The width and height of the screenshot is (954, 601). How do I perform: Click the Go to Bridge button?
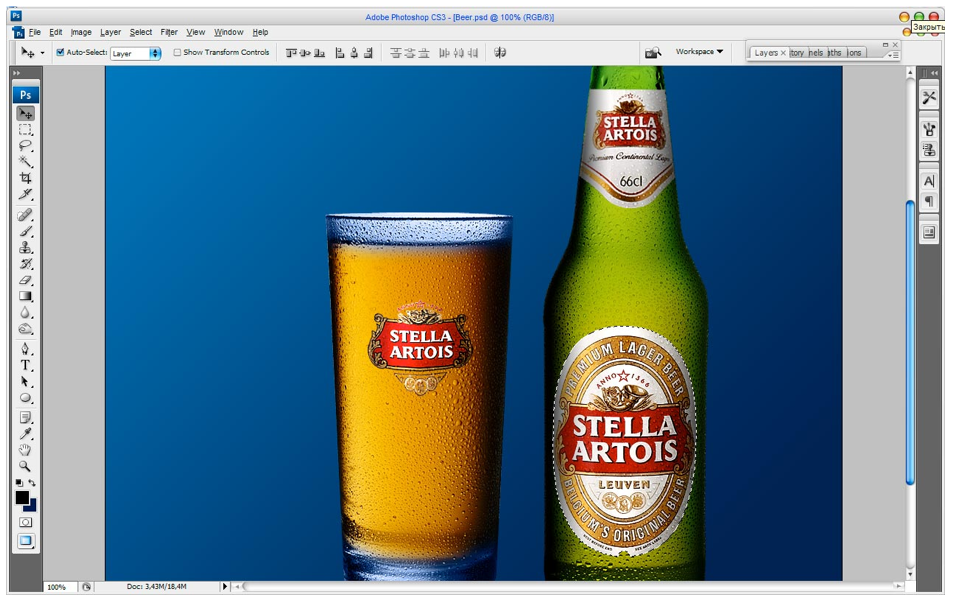click(x=653, y=52)
